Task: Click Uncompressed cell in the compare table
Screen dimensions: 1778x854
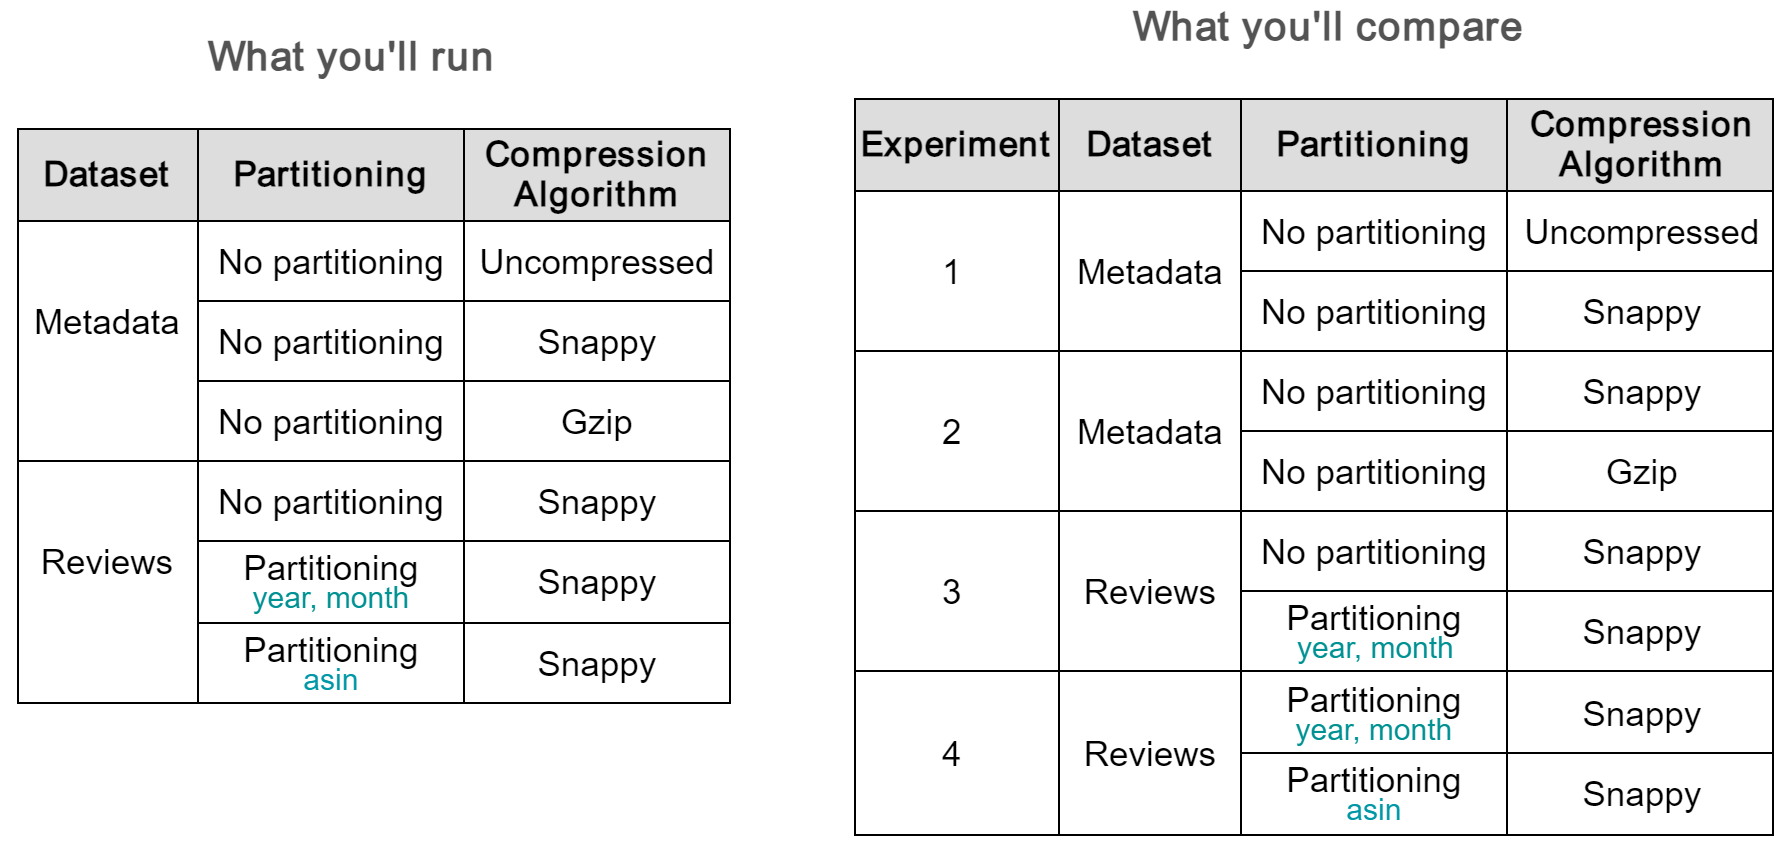Action: click(1640, 232)
